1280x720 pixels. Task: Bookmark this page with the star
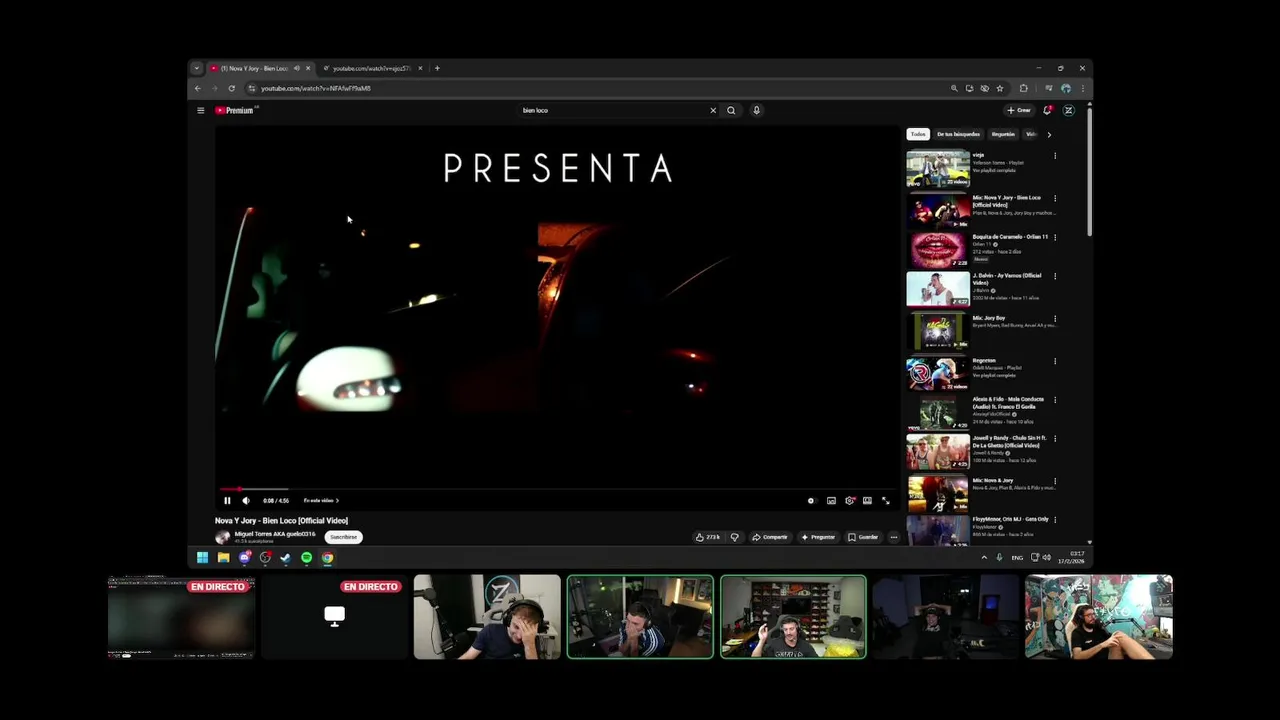click(999, 88)
